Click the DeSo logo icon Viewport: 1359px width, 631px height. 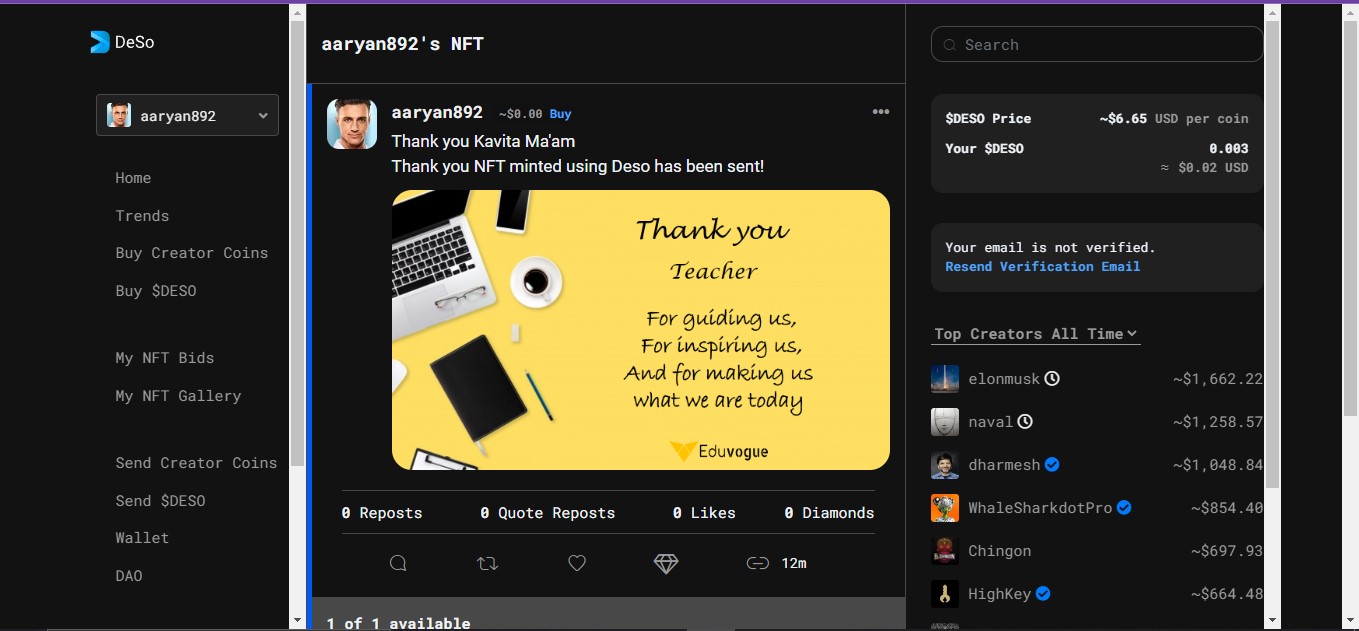click(x=99, y=42)
